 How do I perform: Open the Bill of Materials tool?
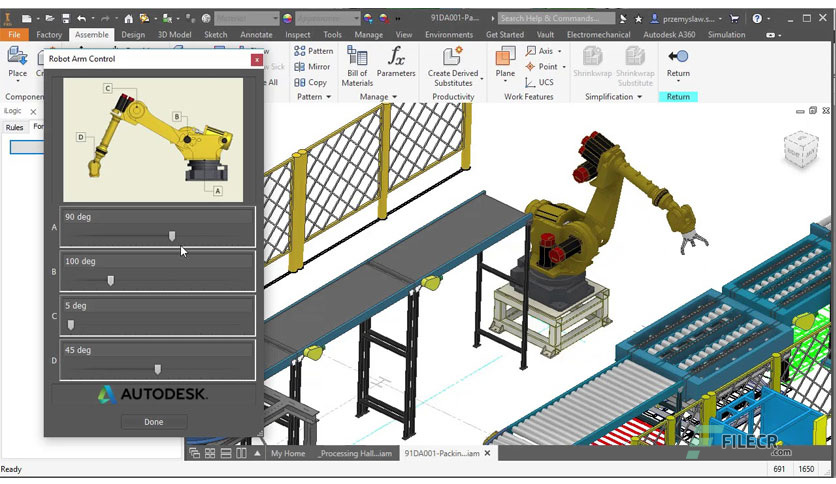tap(357, 66)
